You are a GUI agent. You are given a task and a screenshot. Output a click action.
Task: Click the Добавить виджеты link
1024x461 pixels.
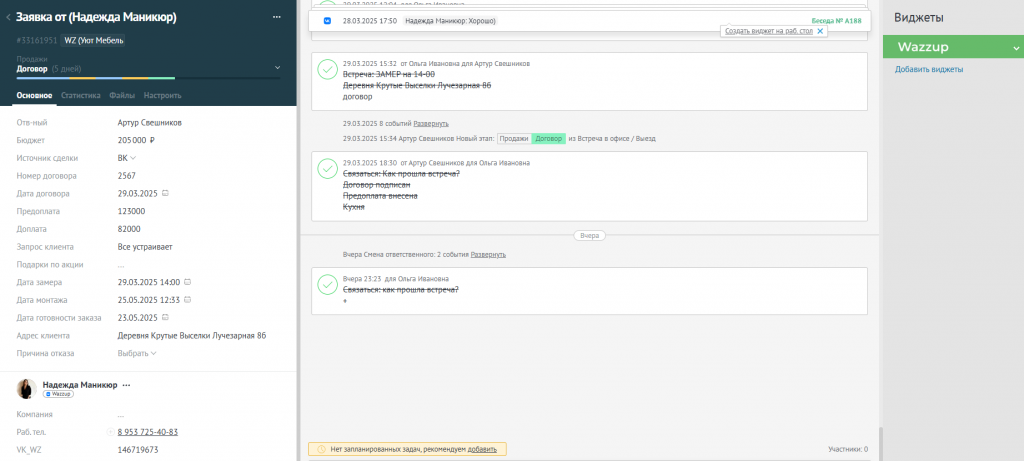929,69
